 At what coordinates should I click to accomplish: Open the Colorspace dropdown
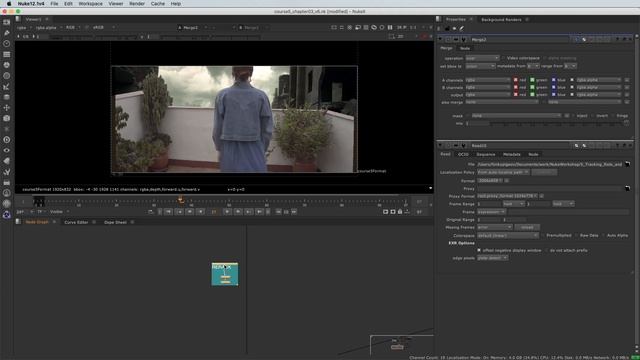[508, 236]
